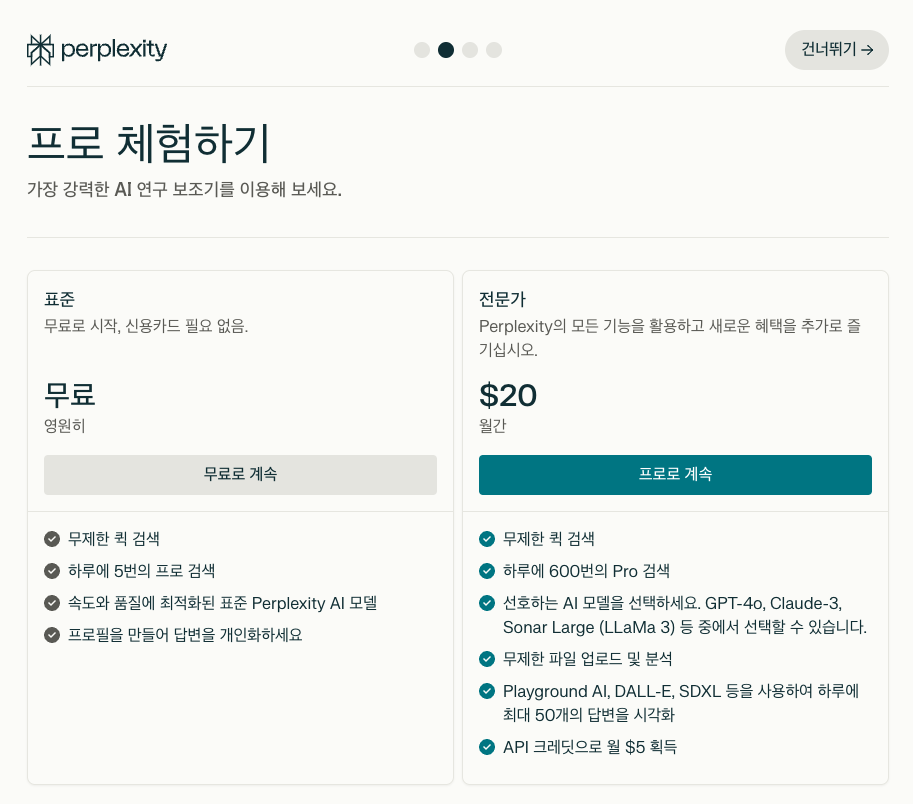This screenshot has height=804, width=913.
Task: Click the arrow icon in the skip button
Action: click(x=867, y=49)
